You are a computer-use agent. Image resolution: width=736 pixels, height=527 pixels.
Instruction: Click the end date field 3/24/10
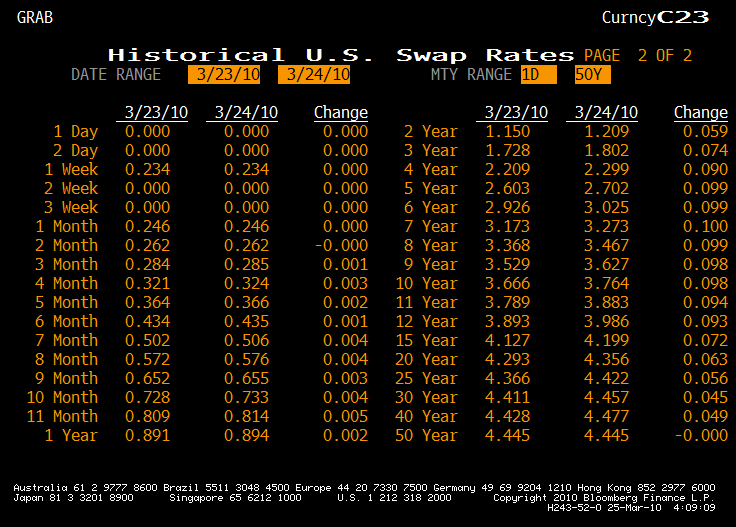pyautogui.click(x=314, y=75)
